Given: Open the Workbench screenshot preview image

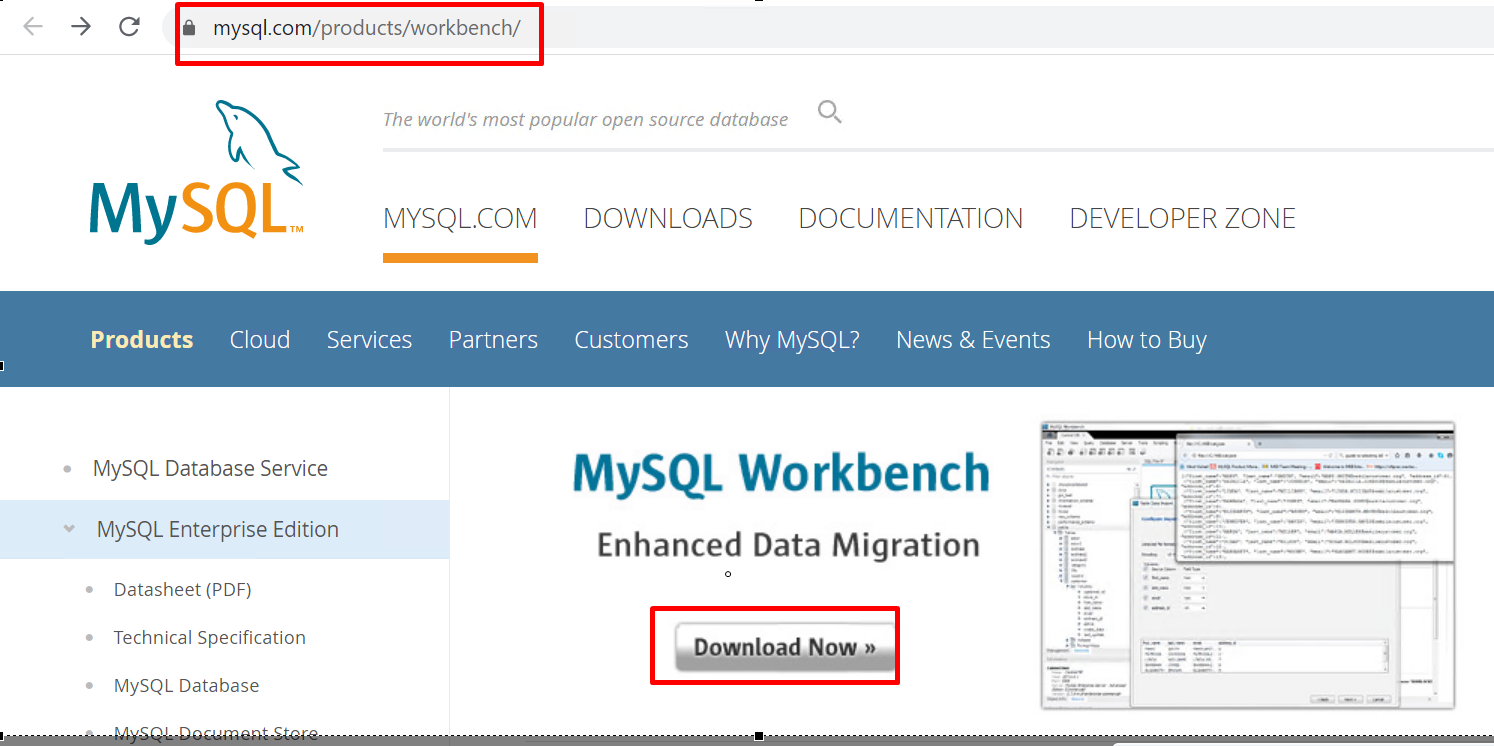Looking at the screenshot, I should coord(1246,563).
